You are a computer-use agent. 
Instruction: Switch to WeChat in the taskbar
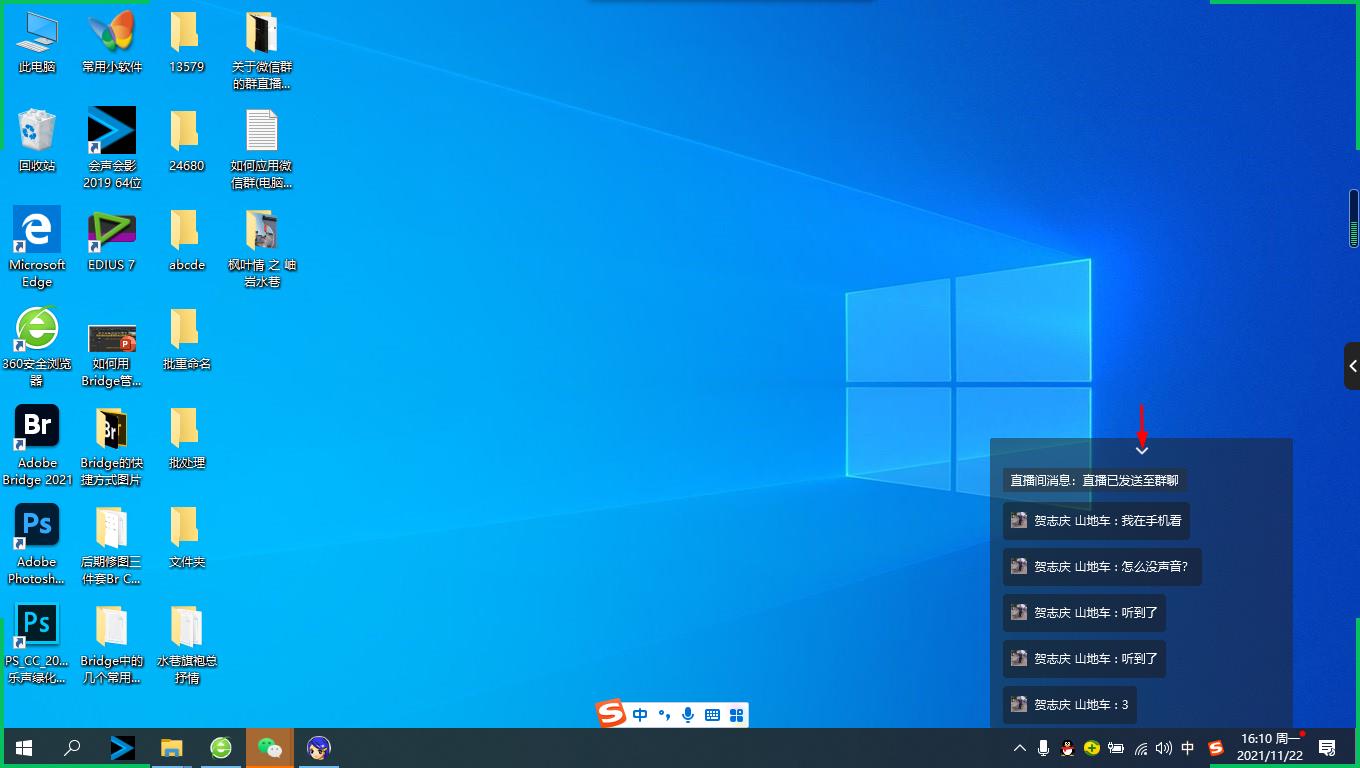click(x=269, y=748)
